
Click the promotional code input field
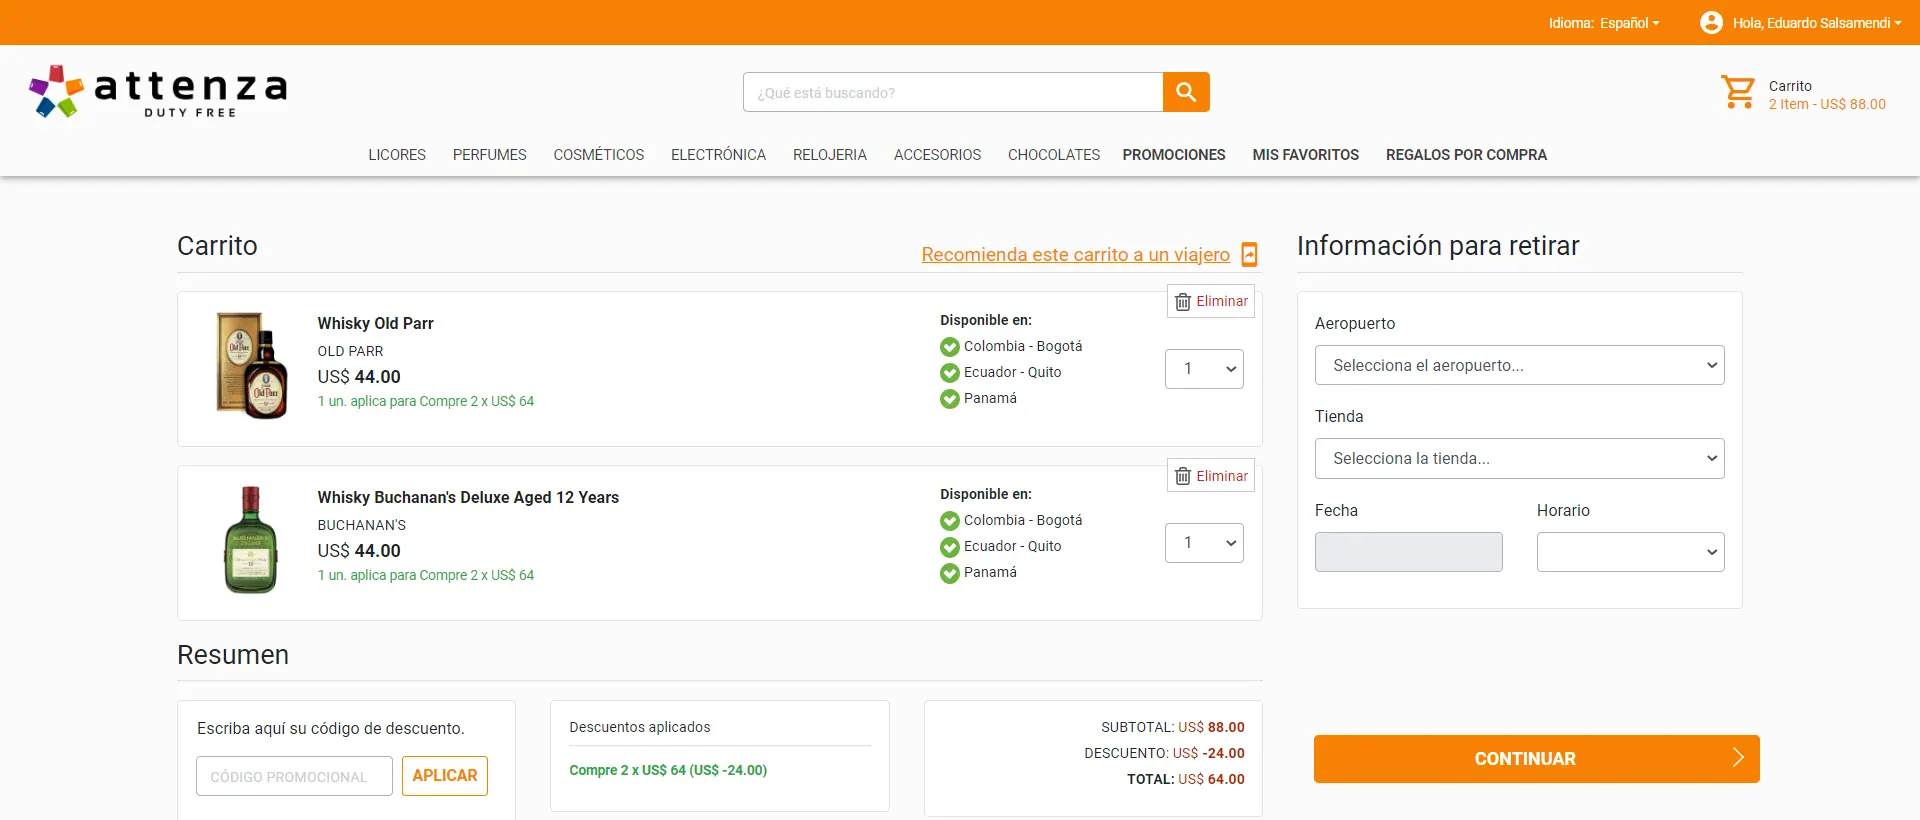click(x=294, y=776)
